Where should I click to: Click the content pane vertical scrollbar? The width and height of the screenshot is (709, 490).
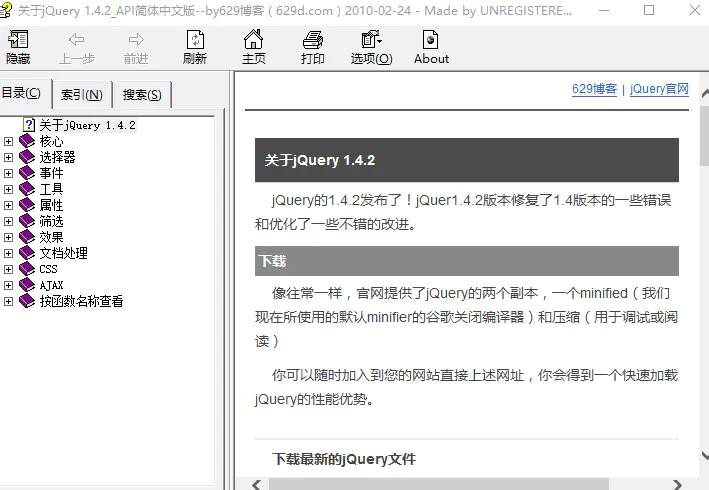703,300
